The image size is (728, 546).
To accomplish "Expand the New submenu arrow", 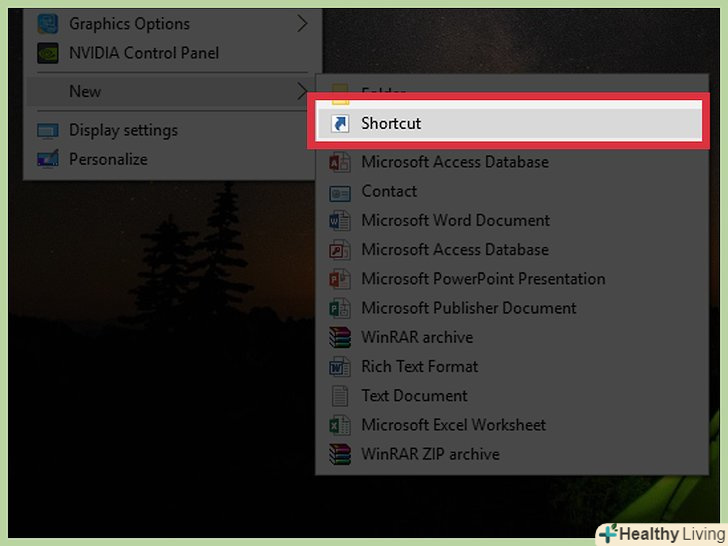I will pos(302,91).
